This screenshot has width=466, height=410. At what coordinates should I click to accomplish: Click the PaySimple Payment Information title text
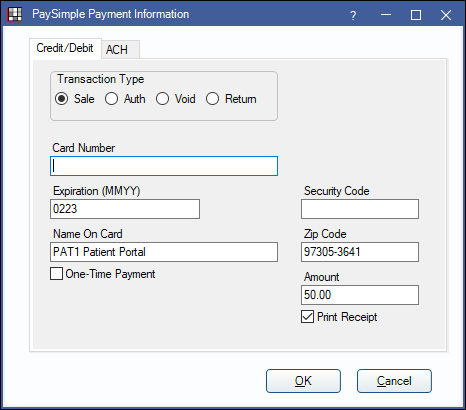[110, 14]
